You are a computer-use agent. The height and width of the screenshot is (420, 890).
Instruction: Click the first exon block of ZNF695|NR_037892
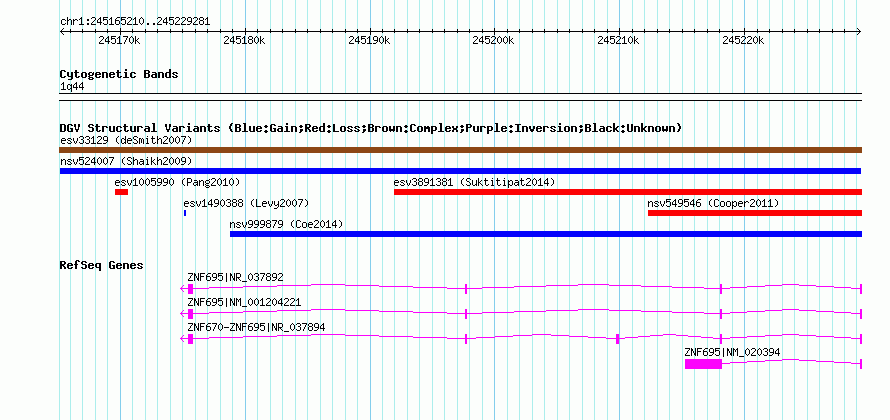[191, 289]
